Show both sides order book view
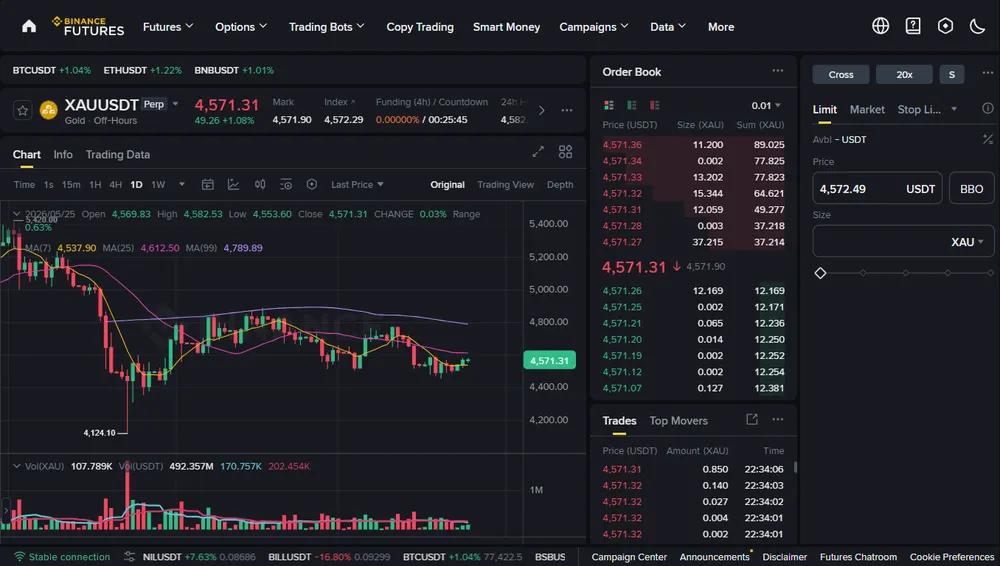Screen dimensions: 1000x566 tap(609, 105)
